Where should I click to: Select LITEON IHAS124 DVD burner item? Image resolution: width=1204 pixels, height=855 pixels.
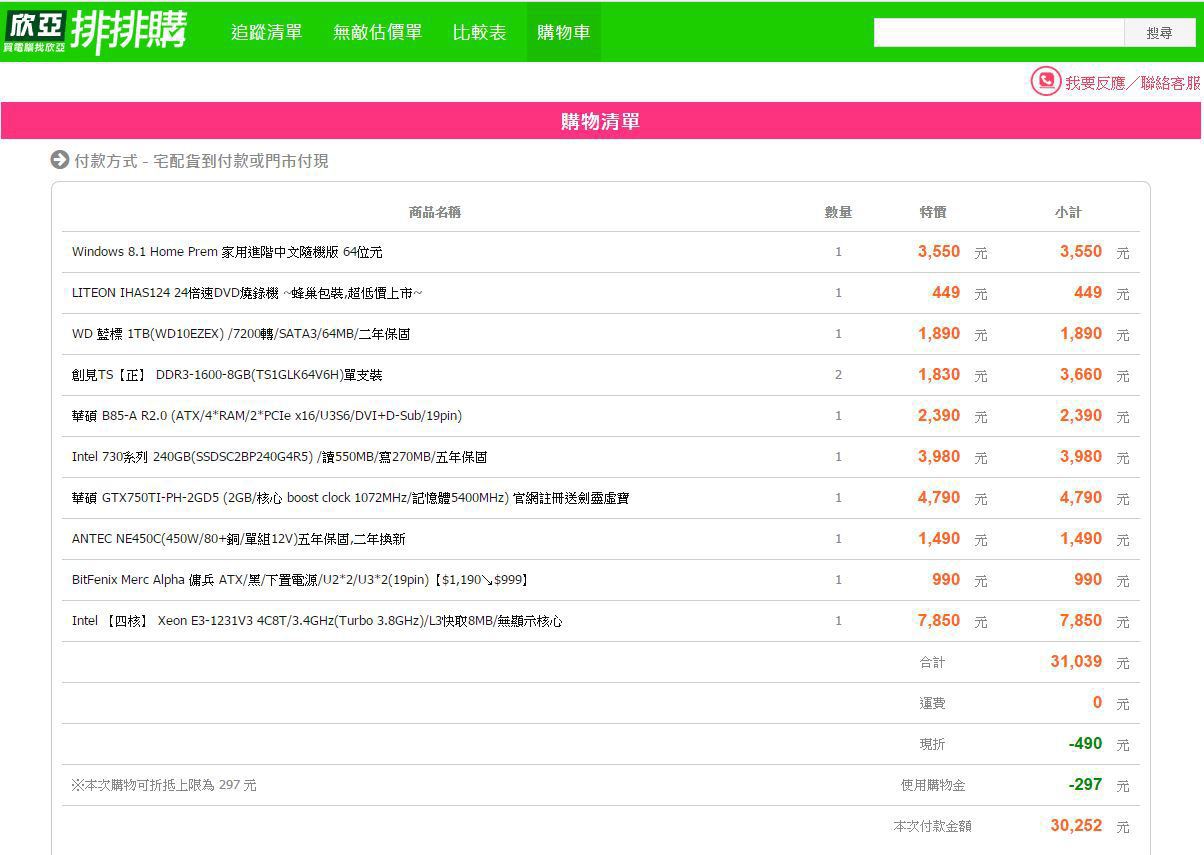tap(247, 293)
